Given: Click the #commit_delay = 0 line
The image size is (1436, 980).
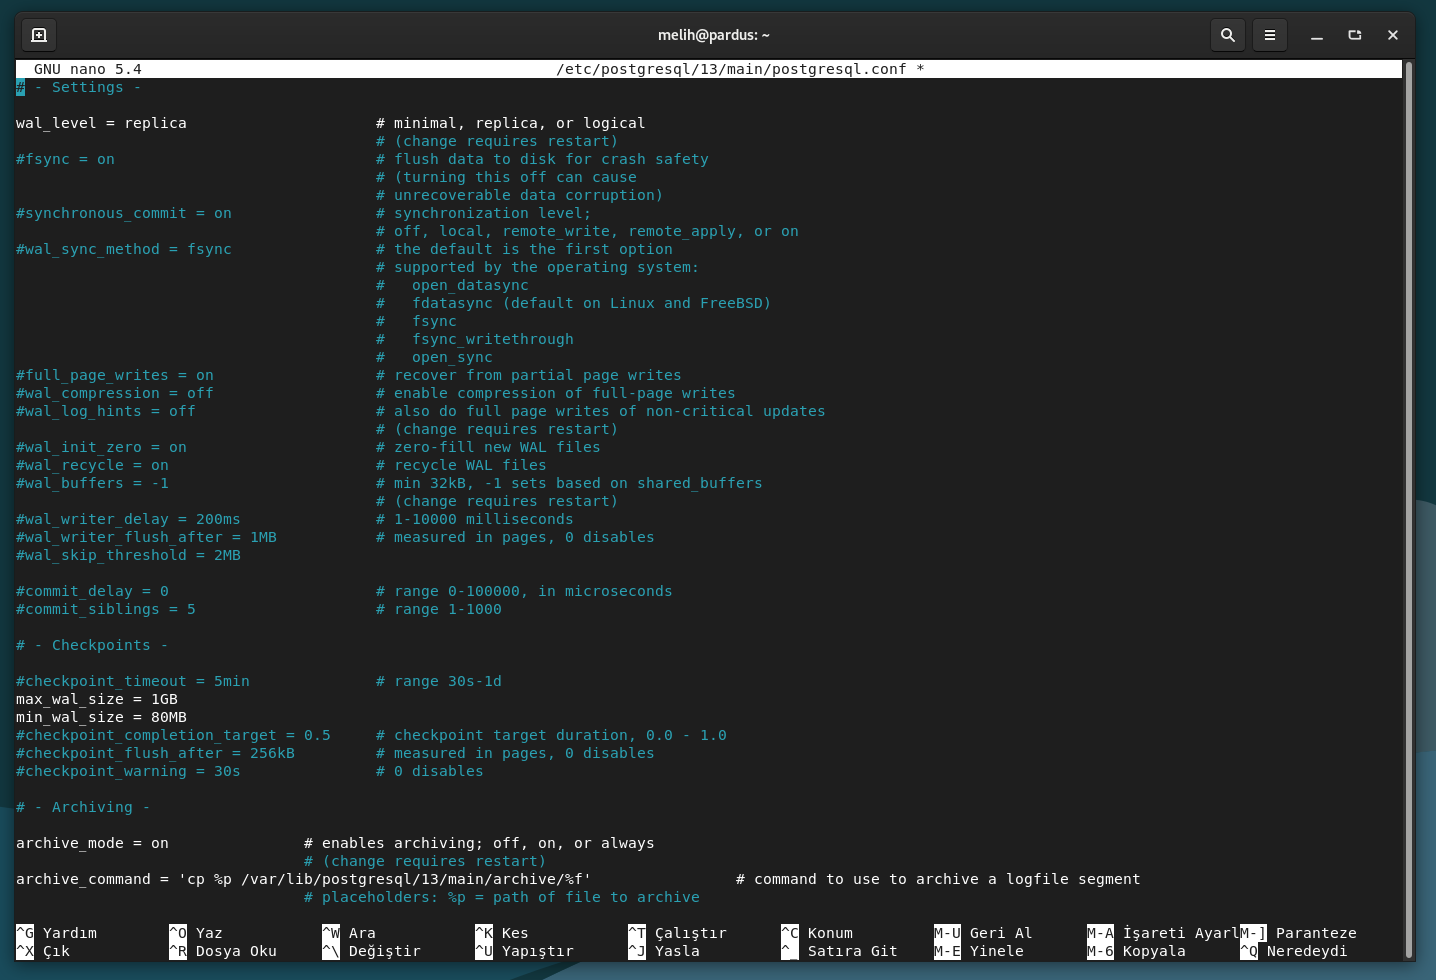Looking at the screenshot, I should [92, 591].
